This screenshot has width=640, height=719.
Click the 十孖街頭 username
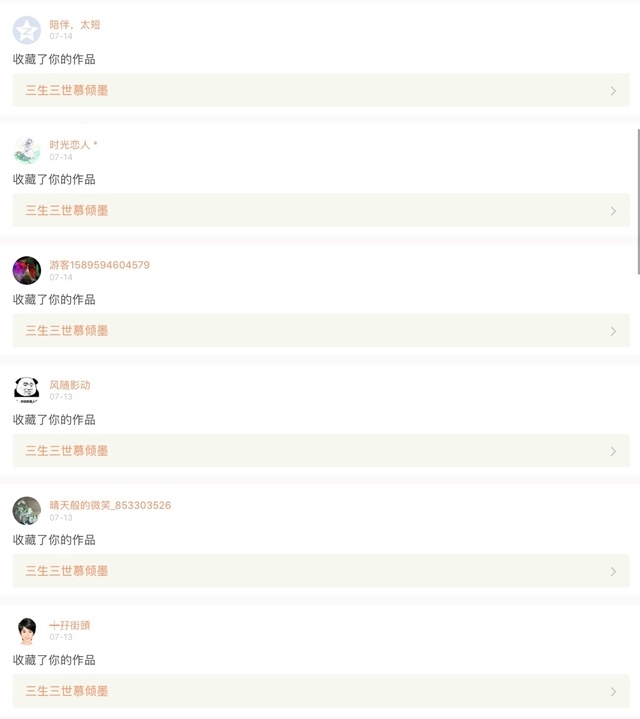pos(70,625)
